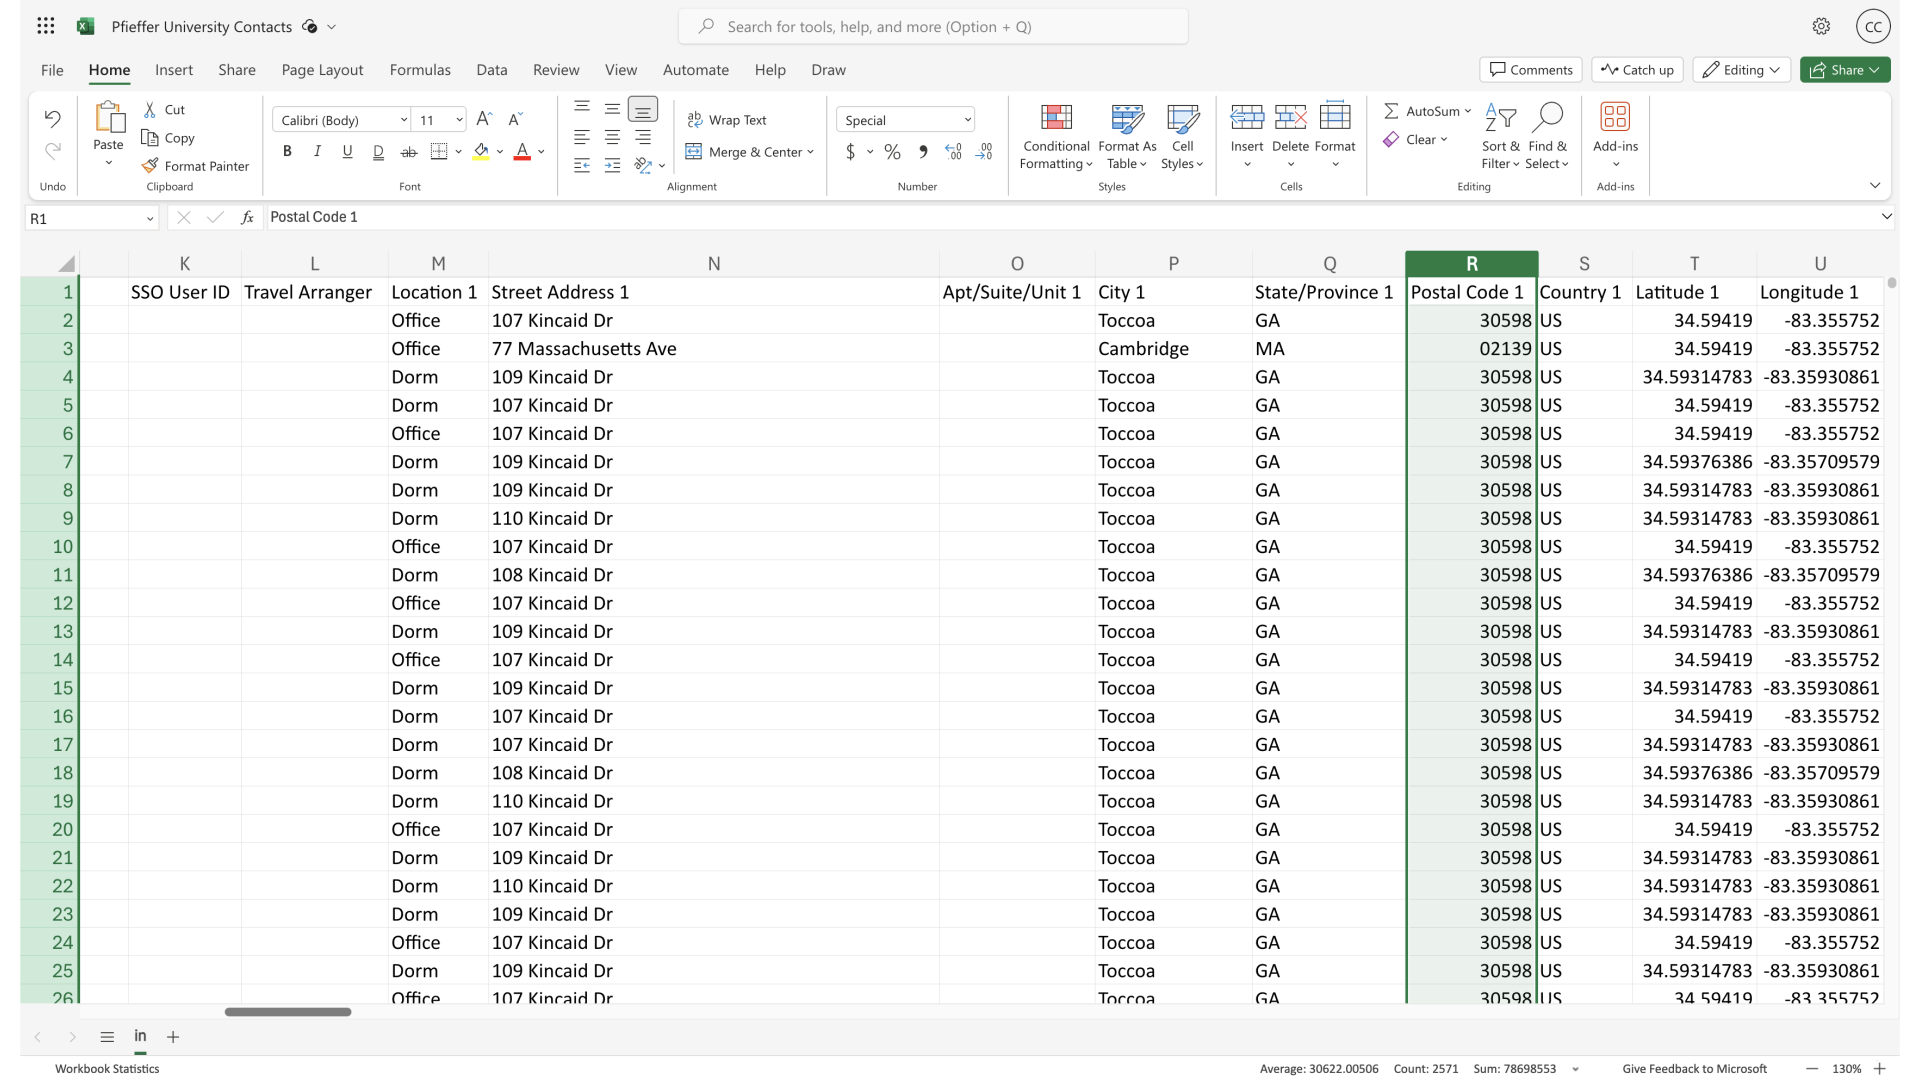Open the Automate menu

pyautogui.click(x=696, y=70)
